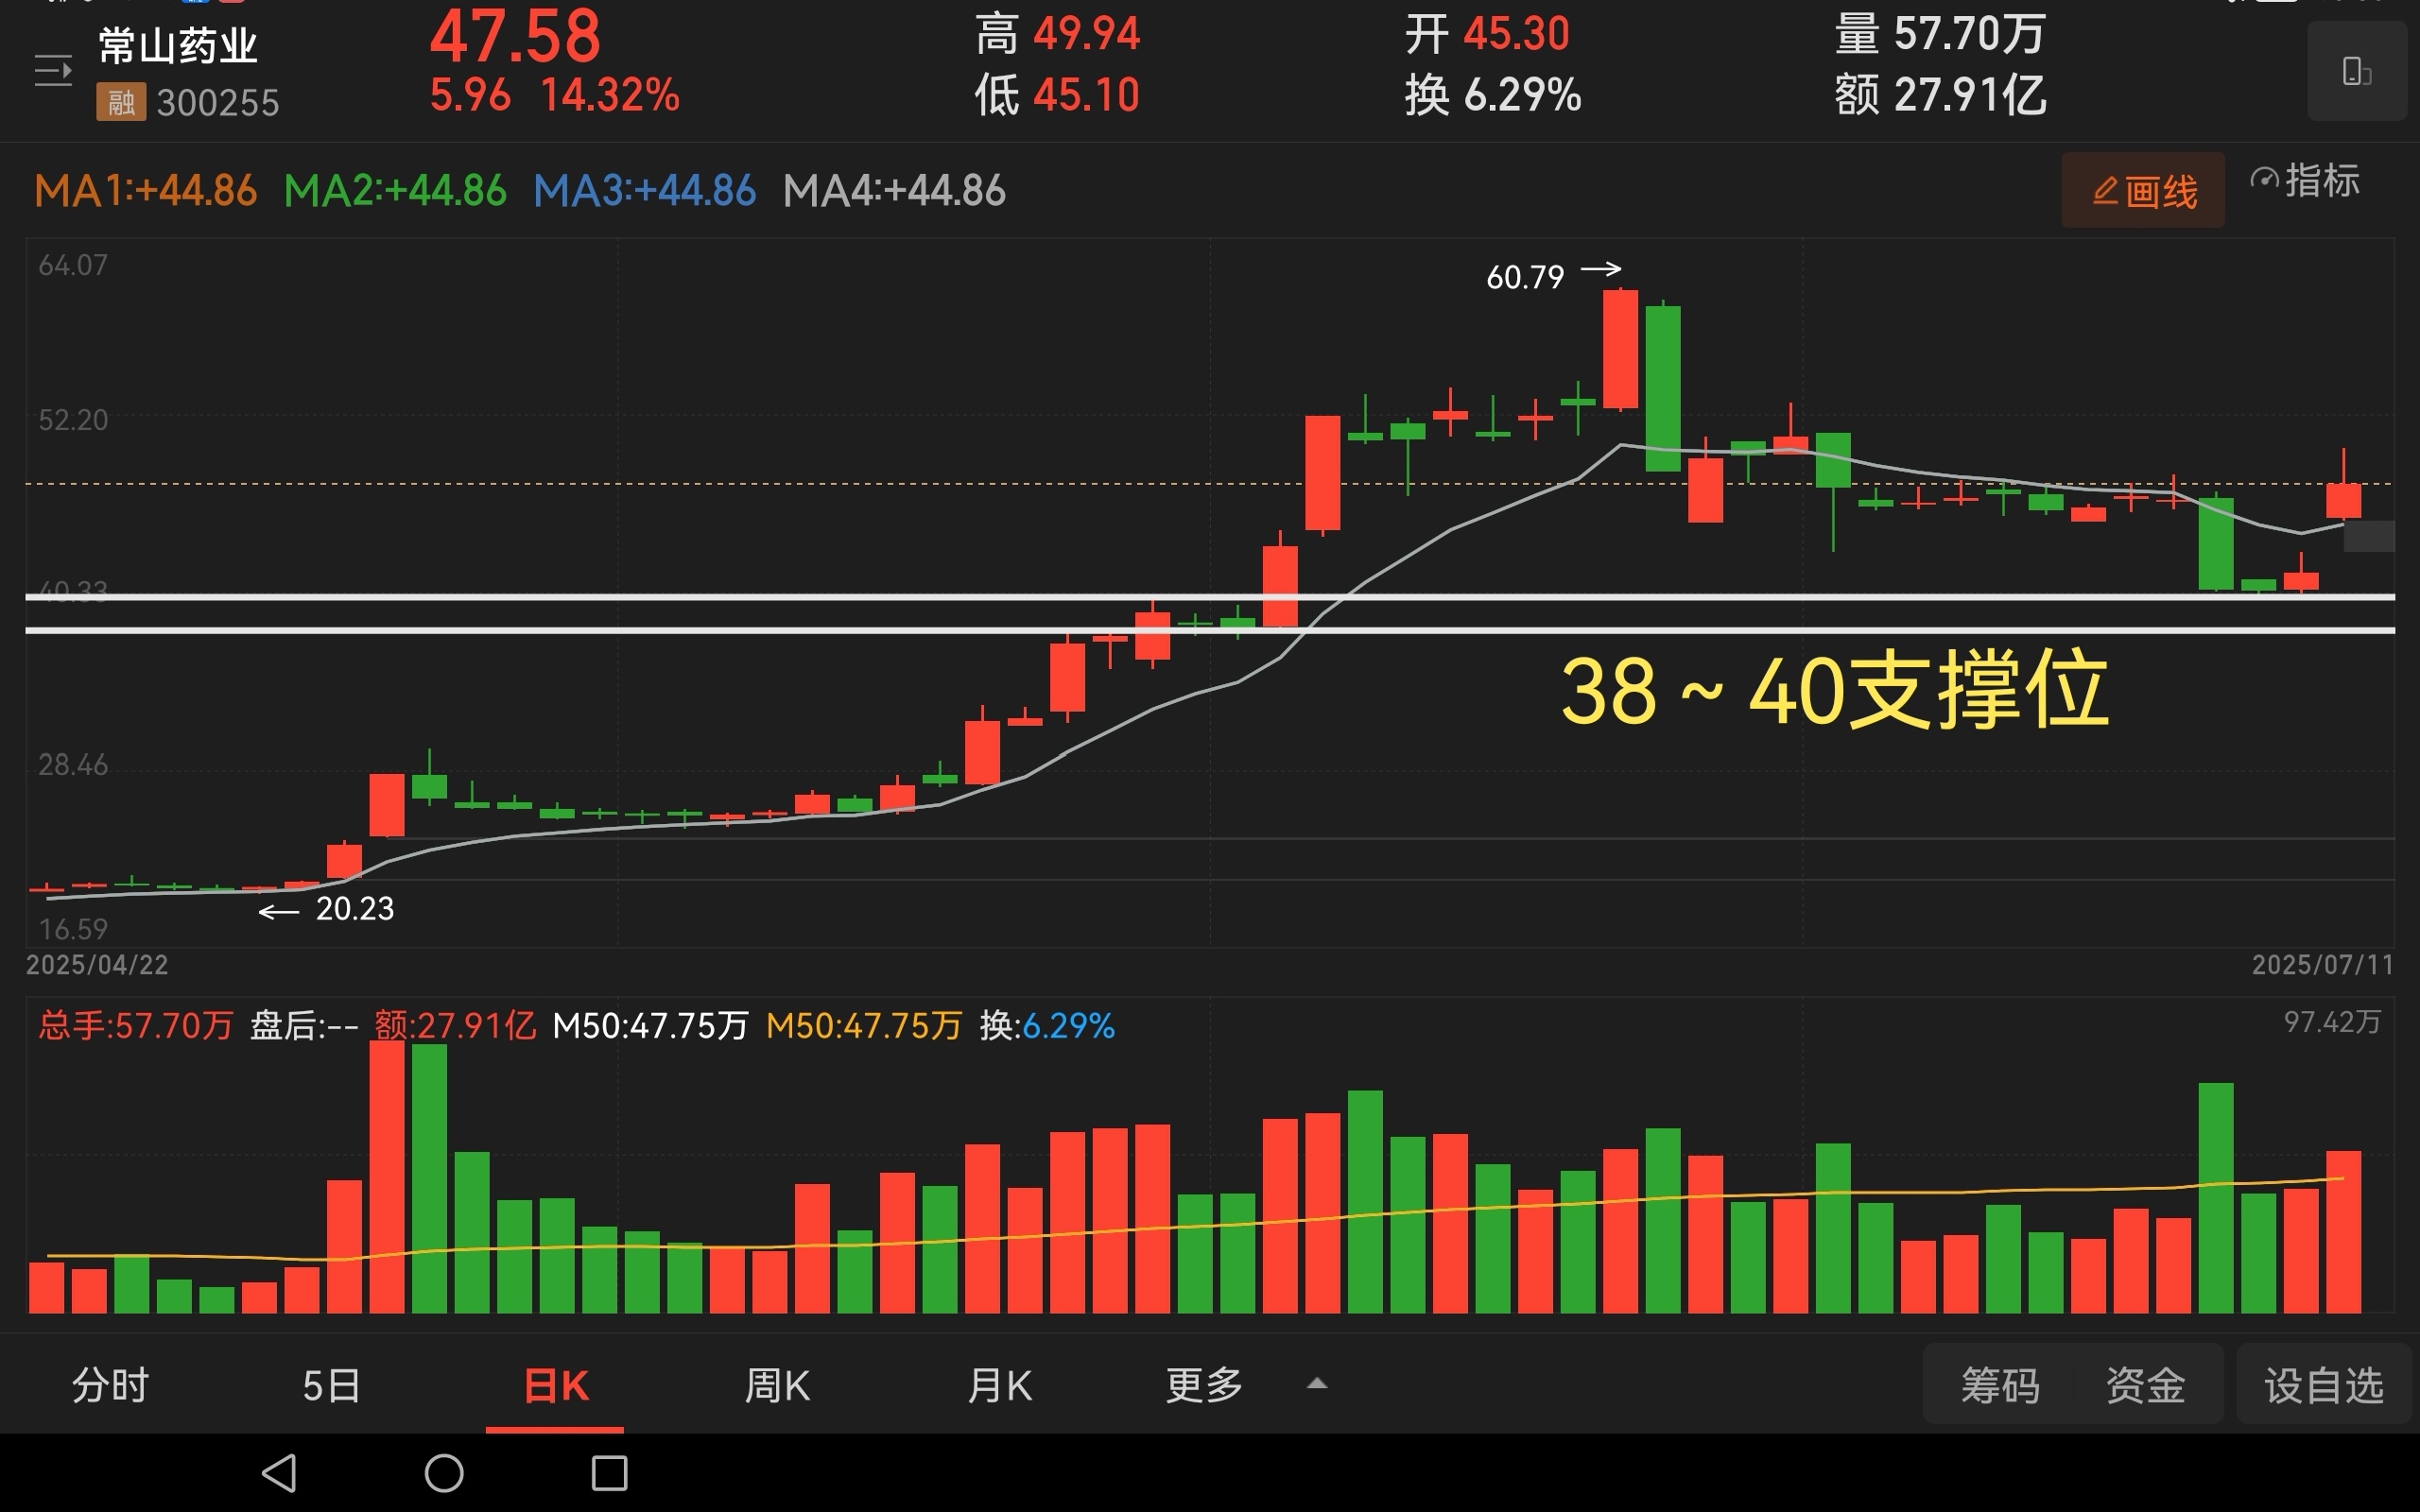Open the 资金 capital flow view

click(2145, 1386)
